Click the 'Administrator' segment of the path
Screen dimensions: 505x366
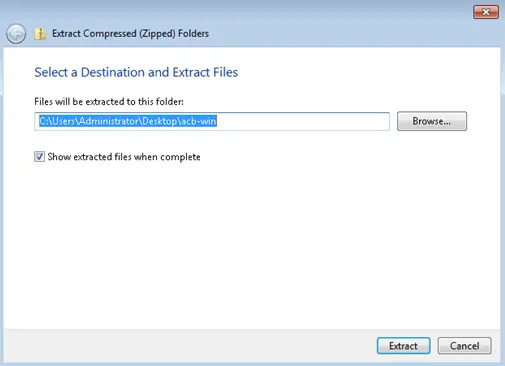pos(108,121)
